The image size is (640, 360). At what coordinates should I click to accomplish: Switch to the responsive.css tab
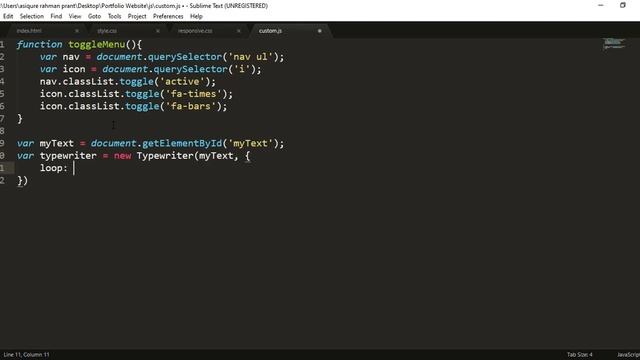(x=195, y=31)
